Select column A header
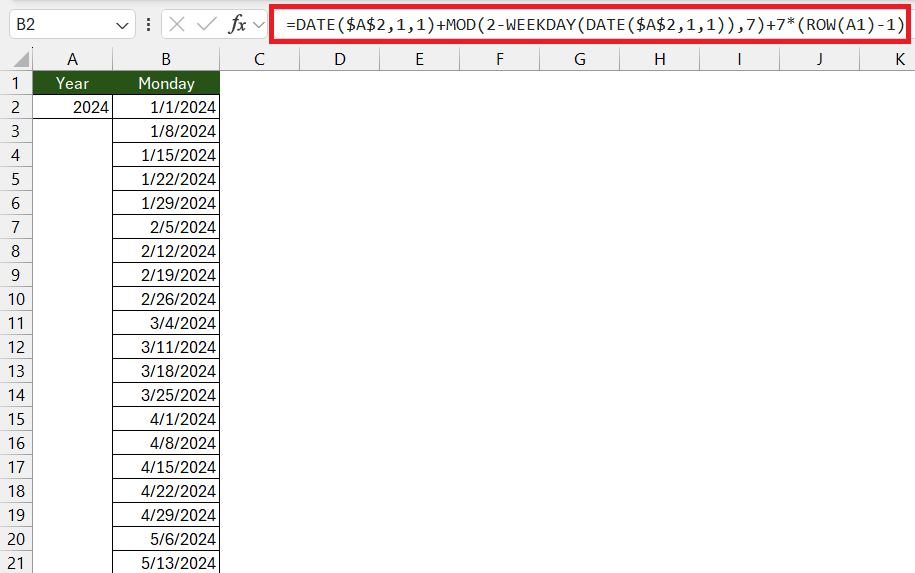Screen dimensions: 915x573 tap(72, 59)
